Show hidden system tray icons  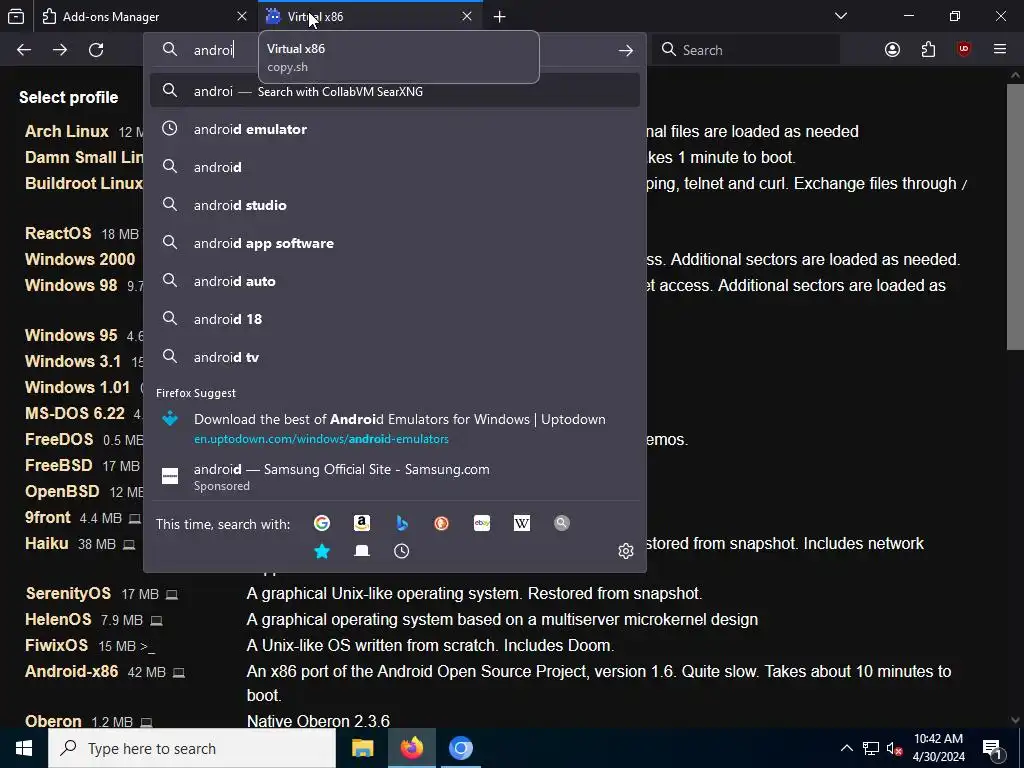point(846,748)
